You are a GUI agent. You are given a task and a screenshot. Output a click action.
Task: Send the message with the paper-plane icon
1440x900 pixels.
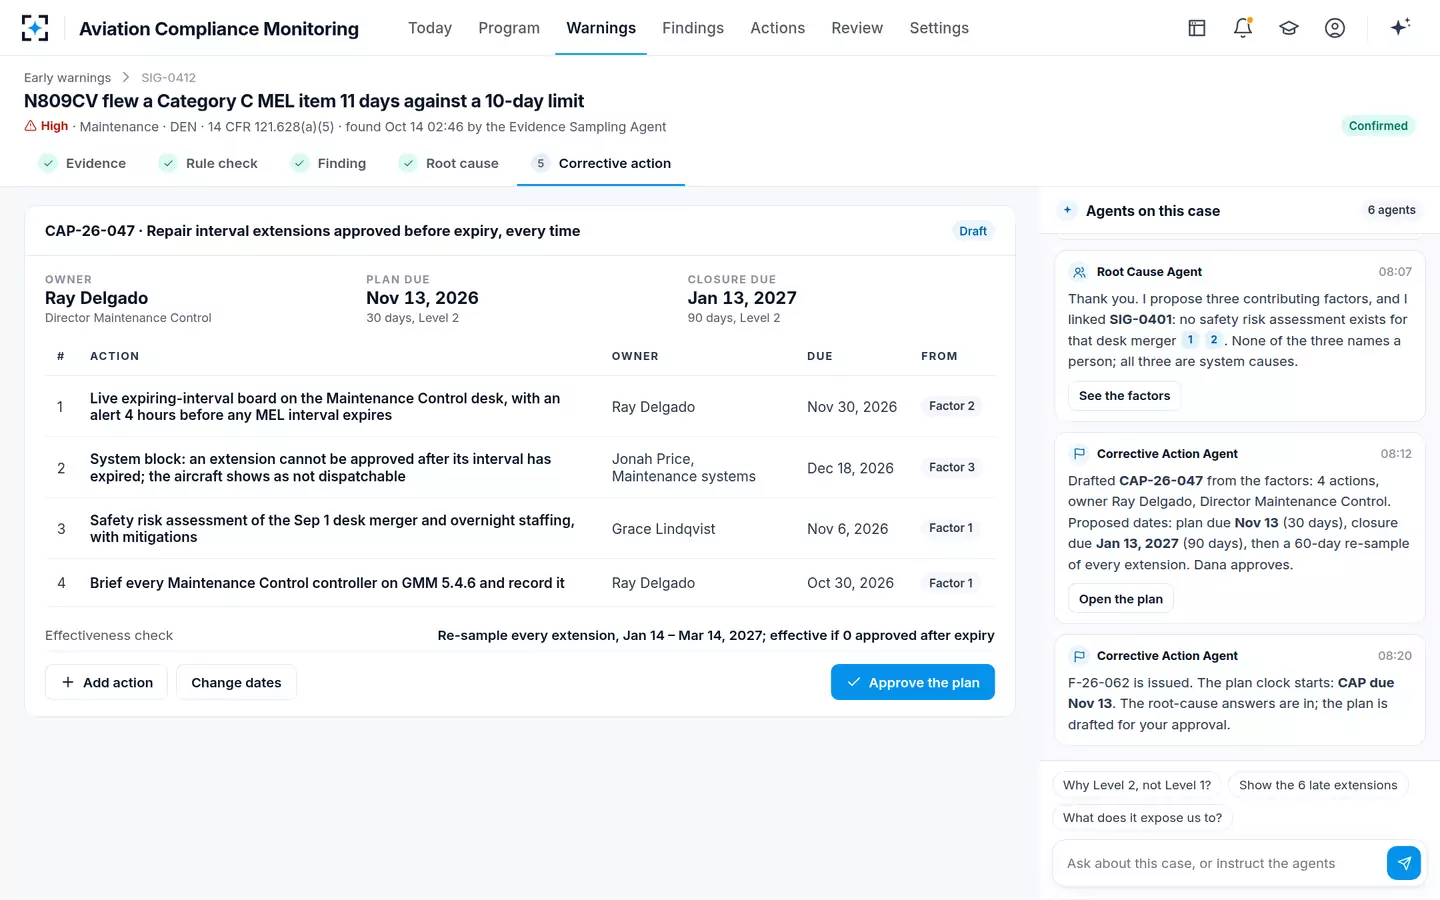(1404, 863)
